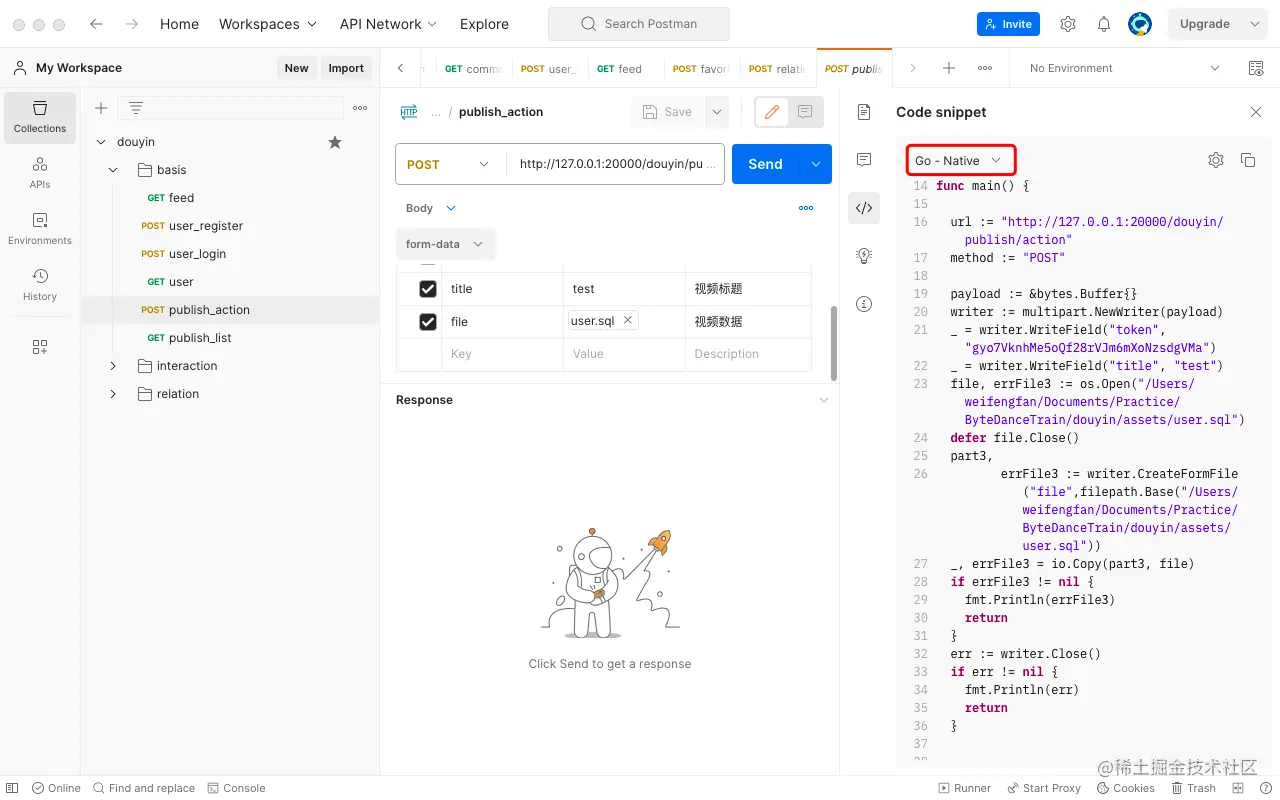Click the collections filter icon
The image size is (1280, 800).
(136, 108)
